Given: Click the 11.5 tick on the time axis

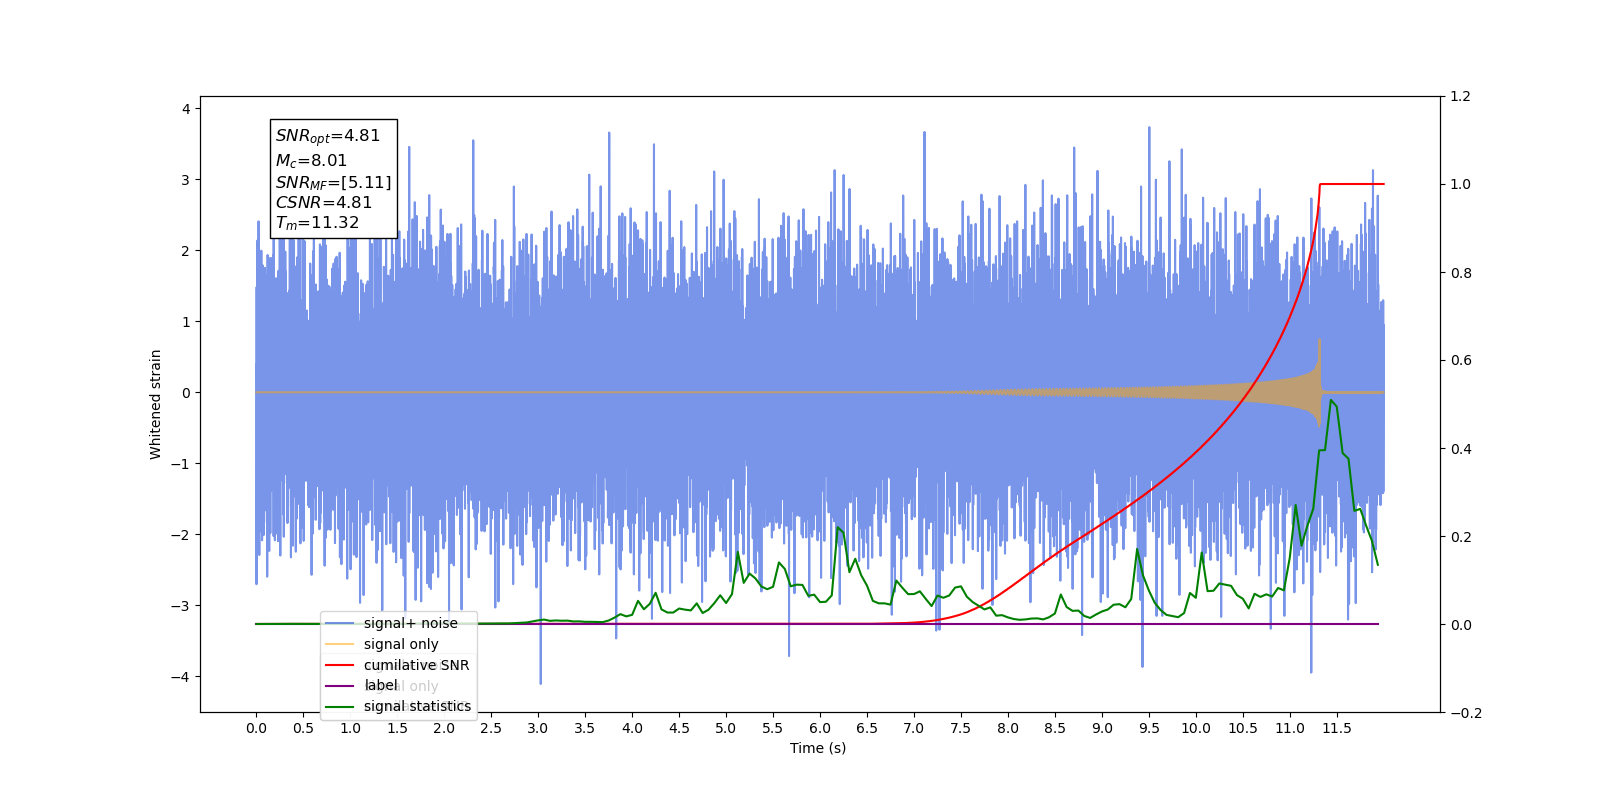Looking at the screenshot, I should point(1337,728).
